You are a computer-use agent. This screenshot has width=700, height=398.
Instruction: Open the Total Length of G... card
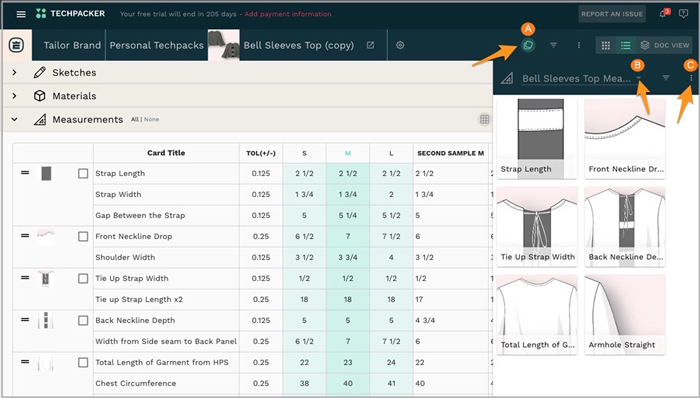pyautogui.click(x=537, y=314)
